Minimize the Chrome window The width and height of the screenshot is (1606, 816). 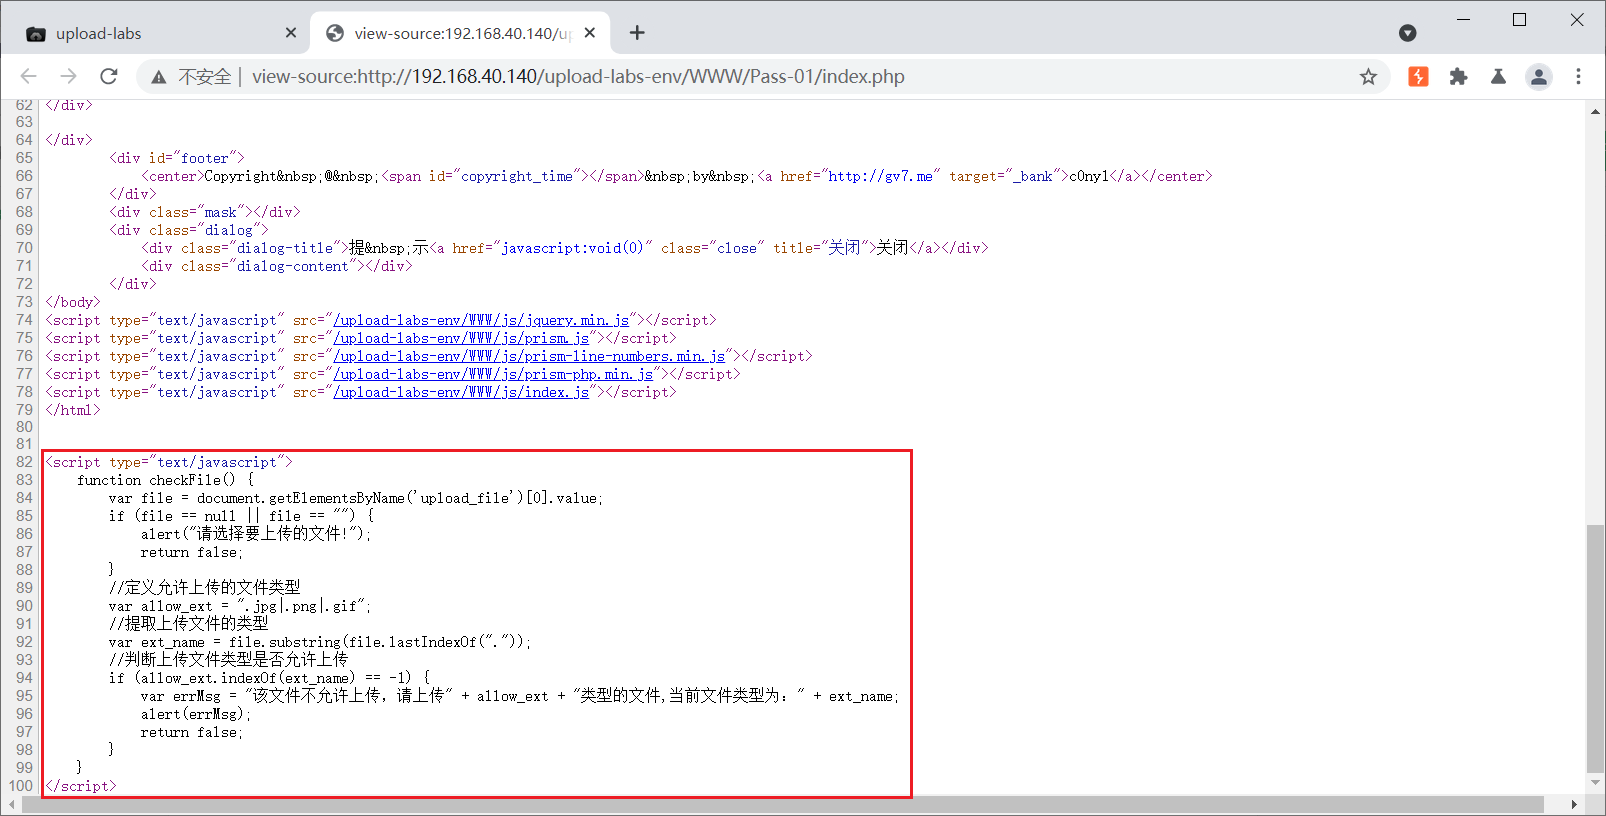click(x=1464, y=20)
